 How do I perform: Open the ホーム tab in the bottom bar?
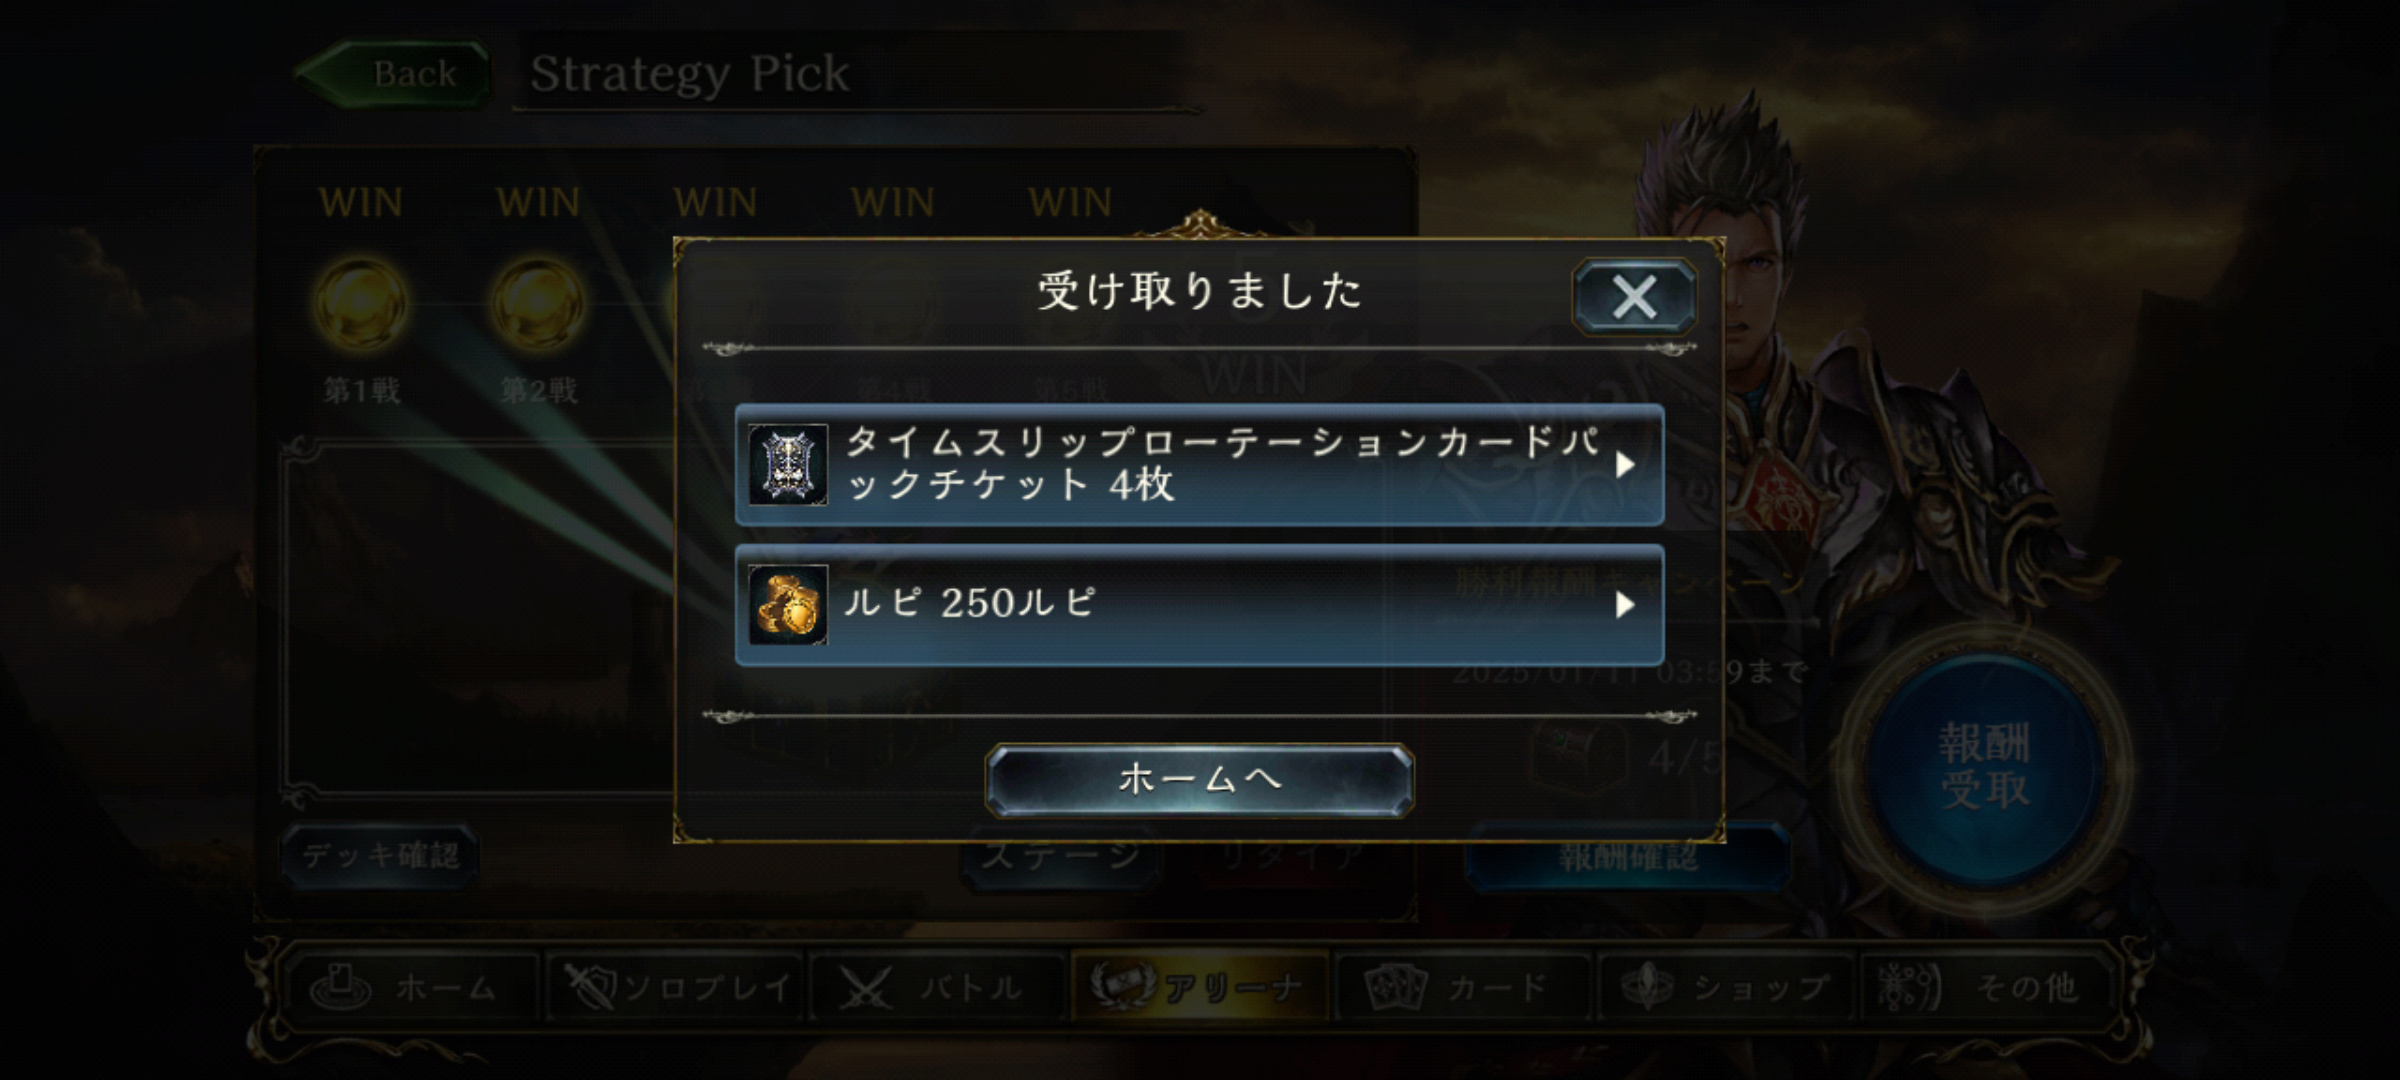click(410, 988)
